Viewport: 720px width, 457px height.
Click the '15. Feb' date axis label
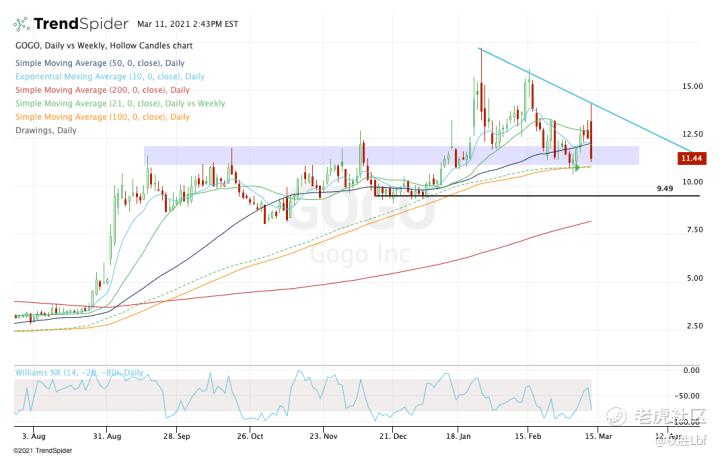(528, 436)
